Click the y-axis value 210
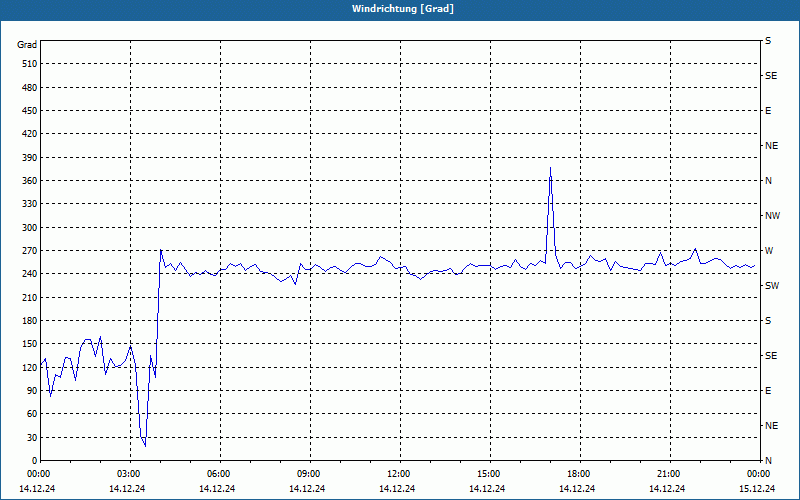The image size is (800, 500). (30, 297)
